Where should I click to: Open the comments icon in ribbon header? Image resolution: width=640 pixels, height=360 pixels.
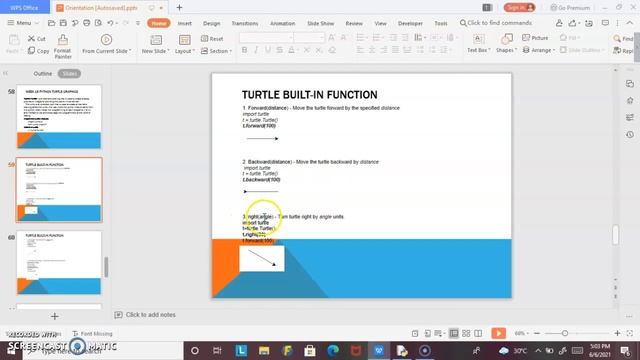coord(605,23)
